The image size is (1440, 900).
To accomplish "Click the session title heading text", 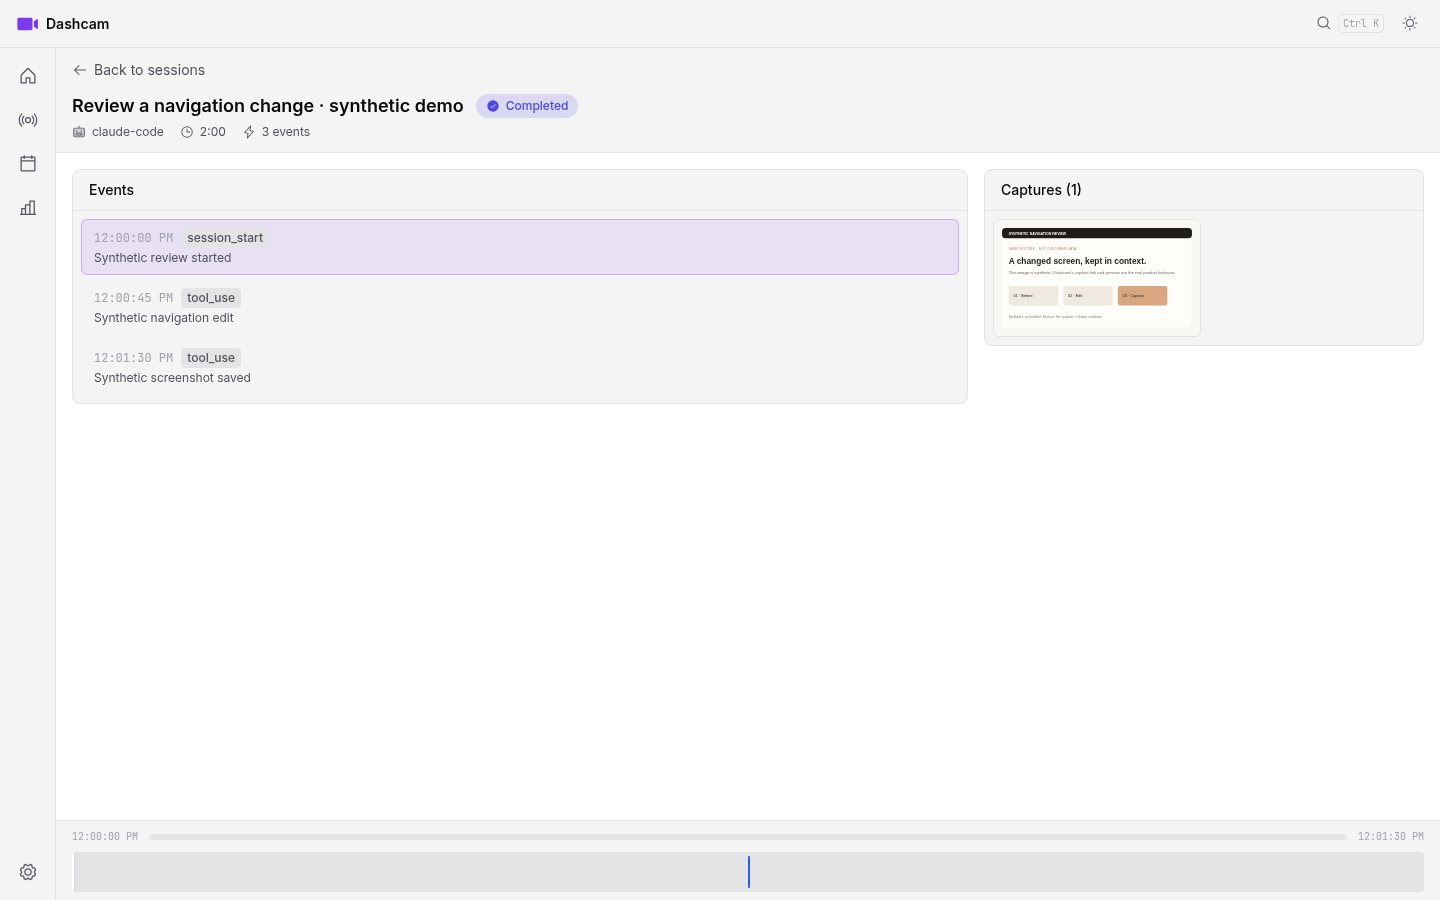I will pyautogui.click(x=268, y=106).
